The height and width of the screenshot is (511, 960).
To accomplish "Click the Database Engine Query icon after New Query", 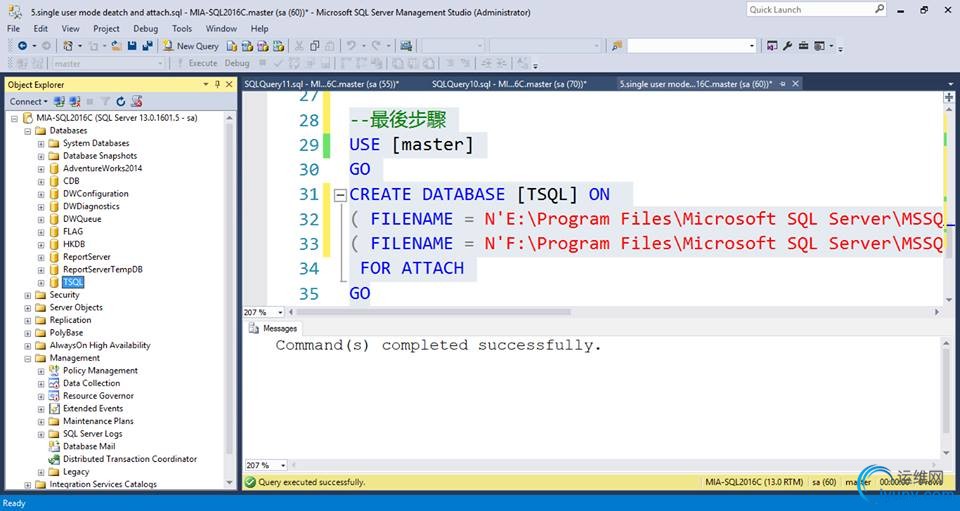I will (x=231, y=46).
